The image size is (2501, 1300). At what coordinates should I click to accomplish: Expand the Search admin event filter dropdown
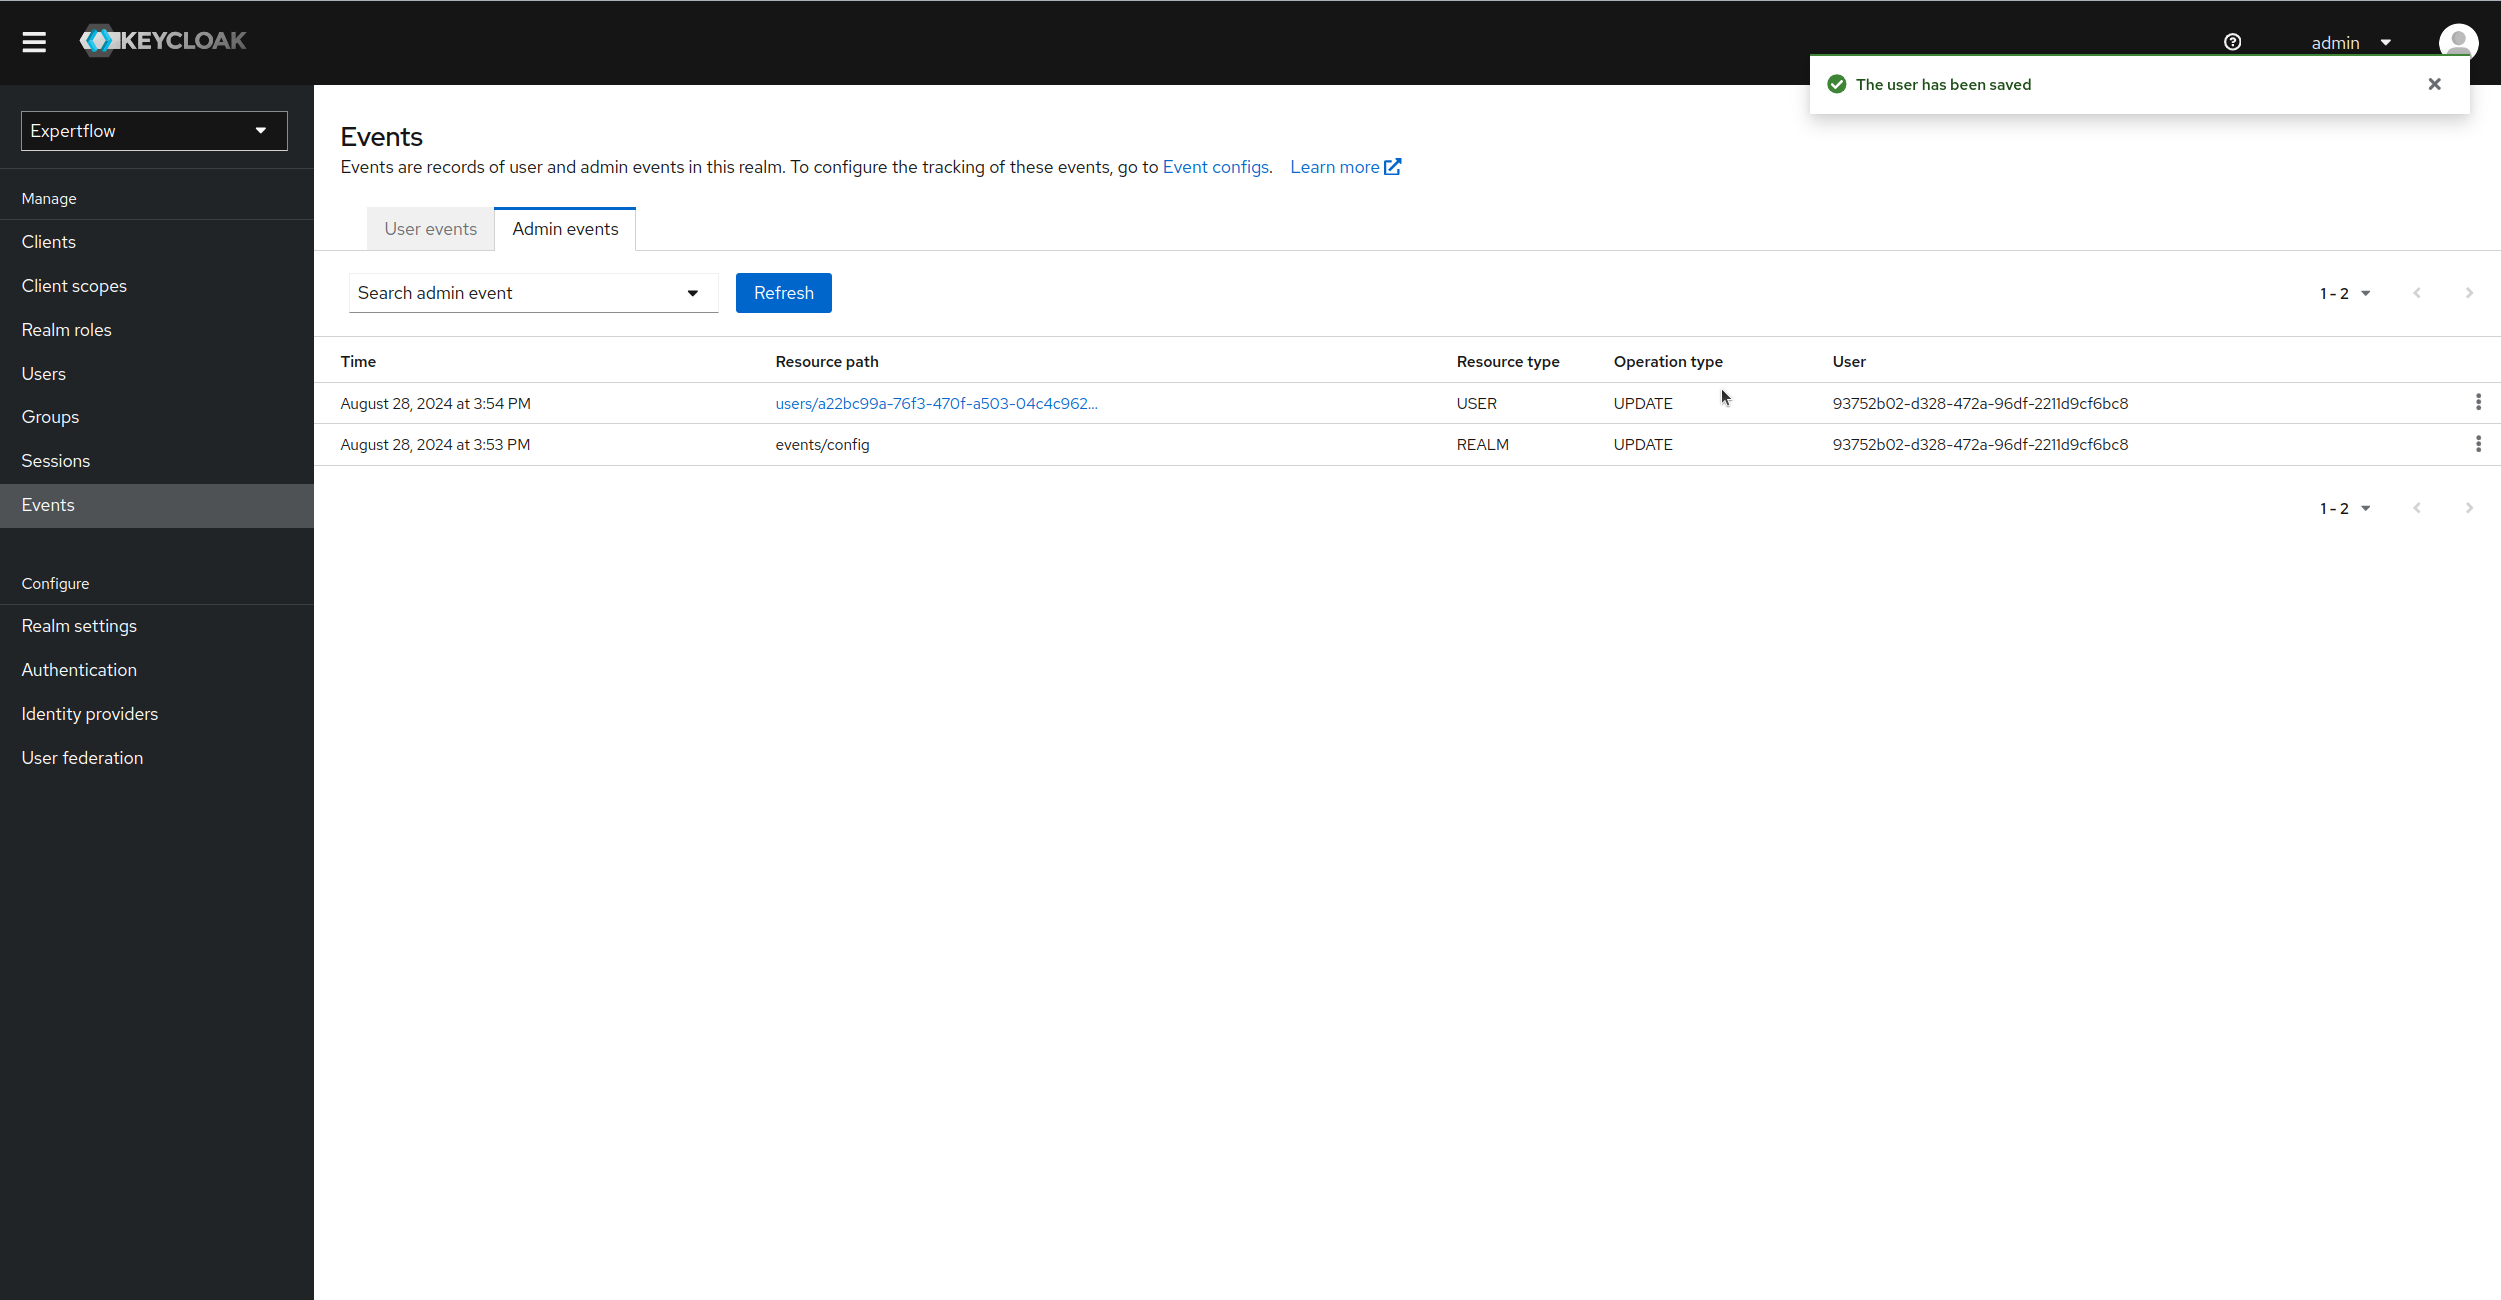692,292
